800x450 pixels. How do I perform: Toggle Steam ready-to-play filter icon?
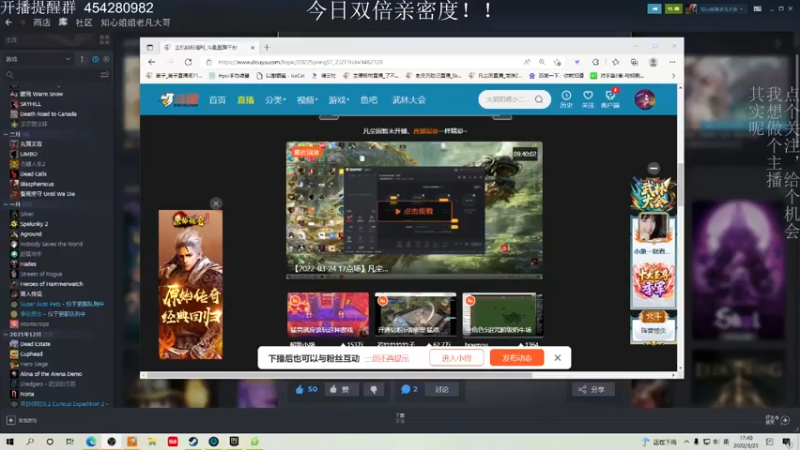106,59
